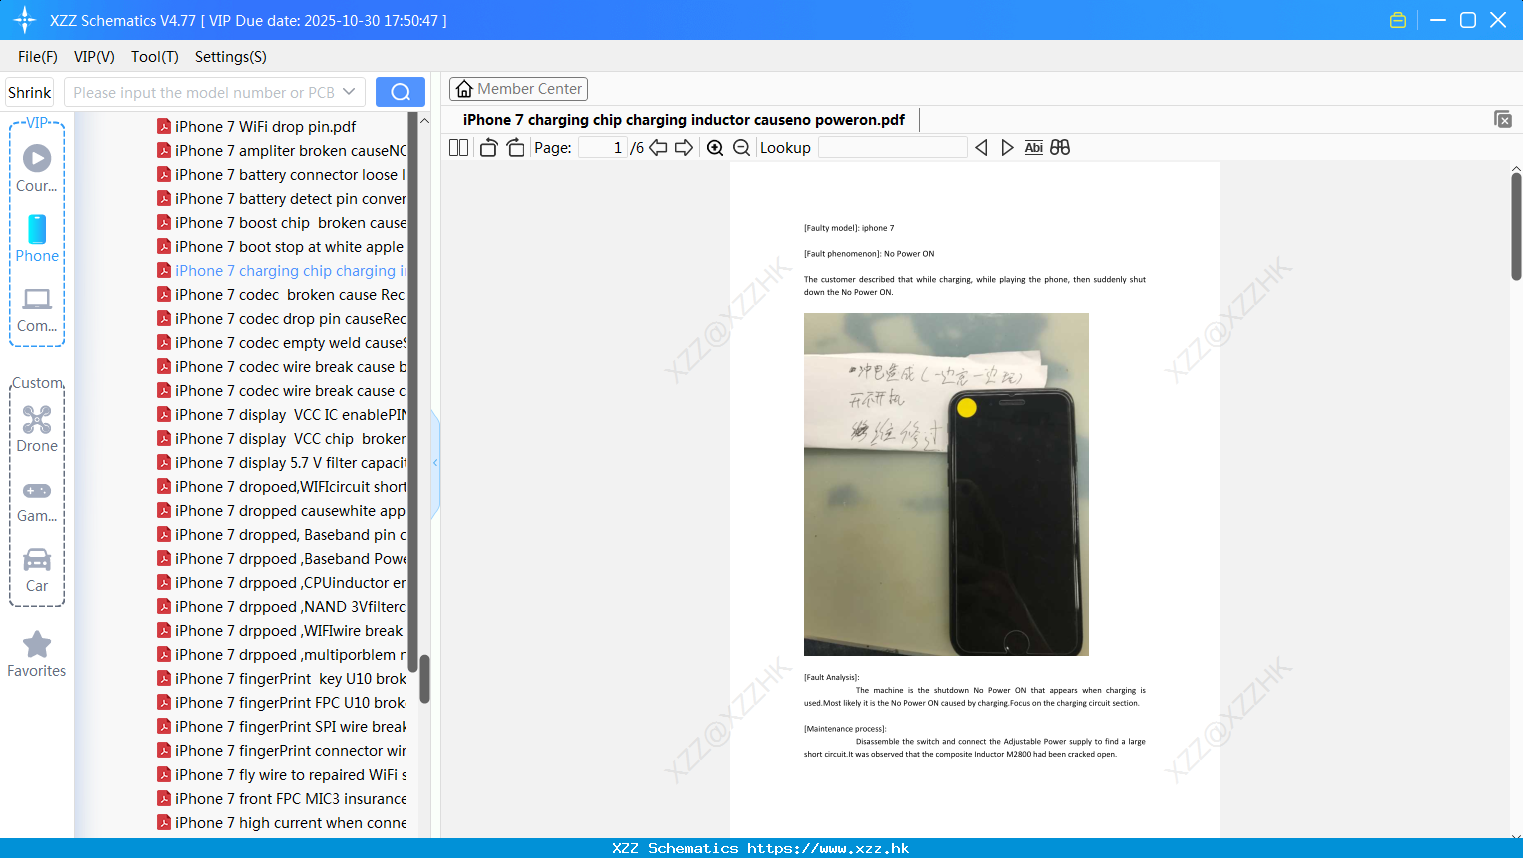The height and width of the screenshot is (858, 1523).
Task: Open iPhone 7 fly wire to repaired WiFi
Action: (281, 775)
